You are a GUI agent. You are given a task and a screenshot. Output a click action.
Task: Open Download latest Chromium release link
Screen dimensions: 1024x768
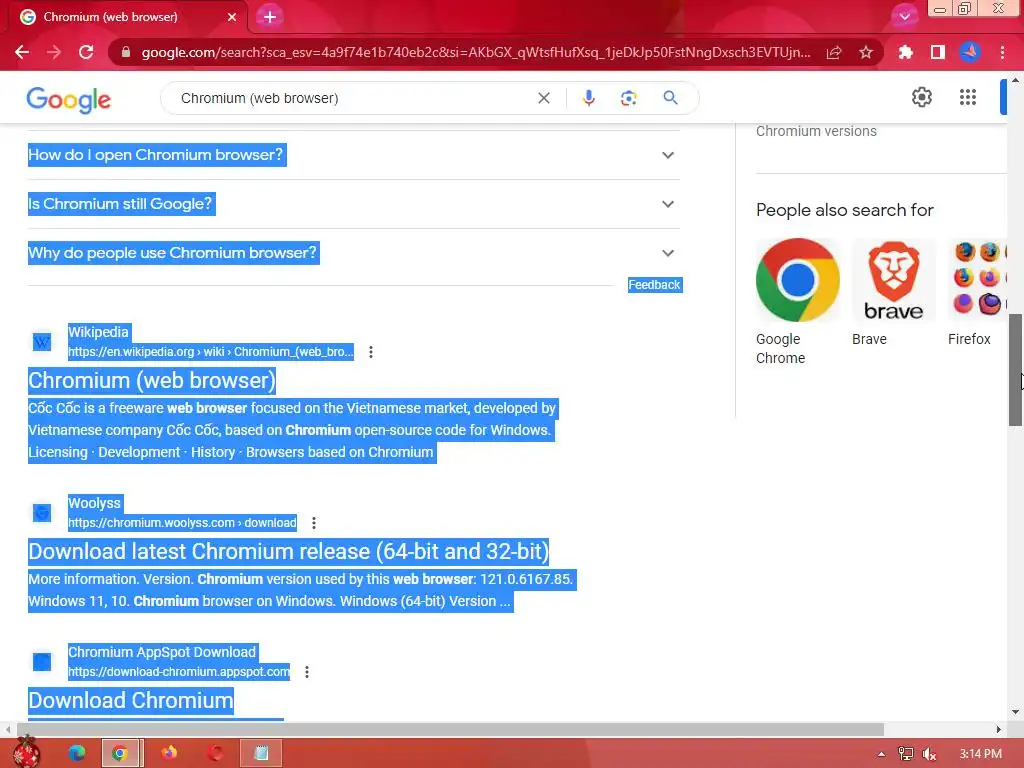click(x=289, y=551)
